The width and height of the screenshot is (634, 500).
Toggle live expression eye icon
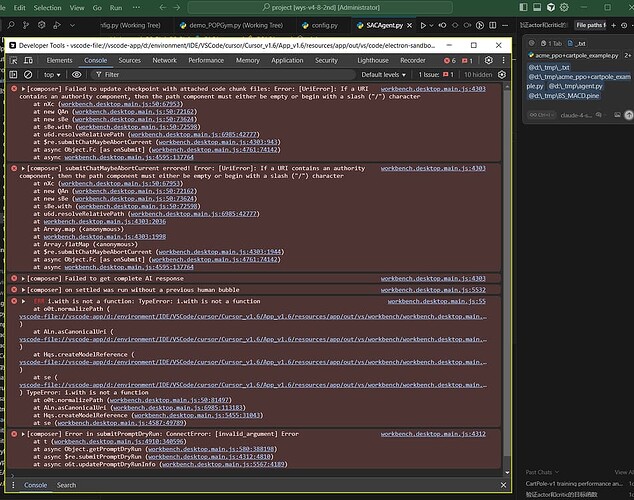point(76,74)
